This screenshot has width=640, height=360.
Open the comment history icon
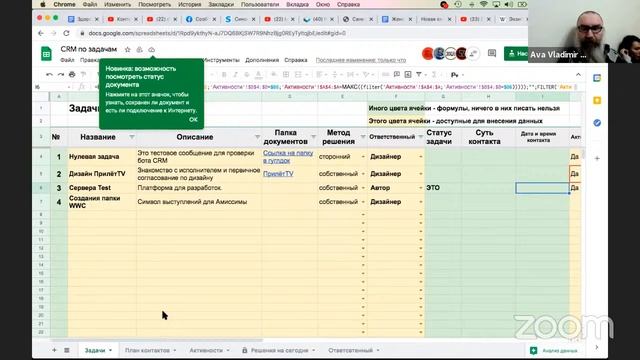click(492, 53)
